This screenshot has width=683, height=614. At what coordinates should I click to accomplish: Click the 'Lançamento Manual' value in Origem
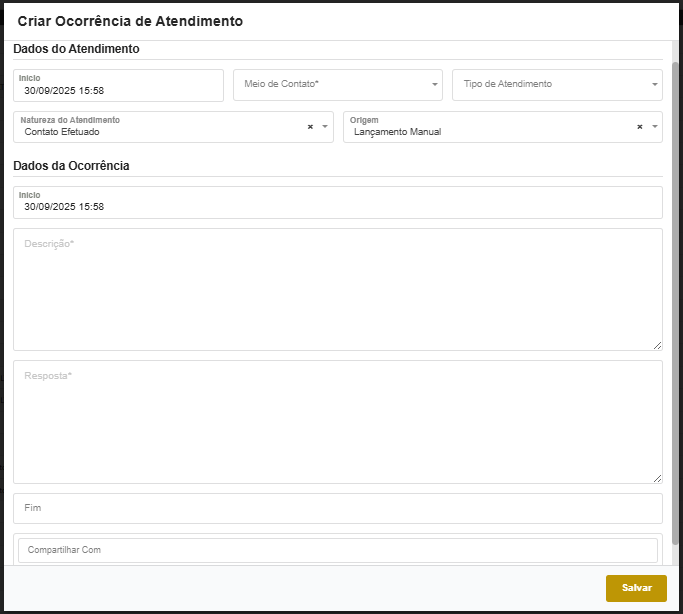(397, 132)
